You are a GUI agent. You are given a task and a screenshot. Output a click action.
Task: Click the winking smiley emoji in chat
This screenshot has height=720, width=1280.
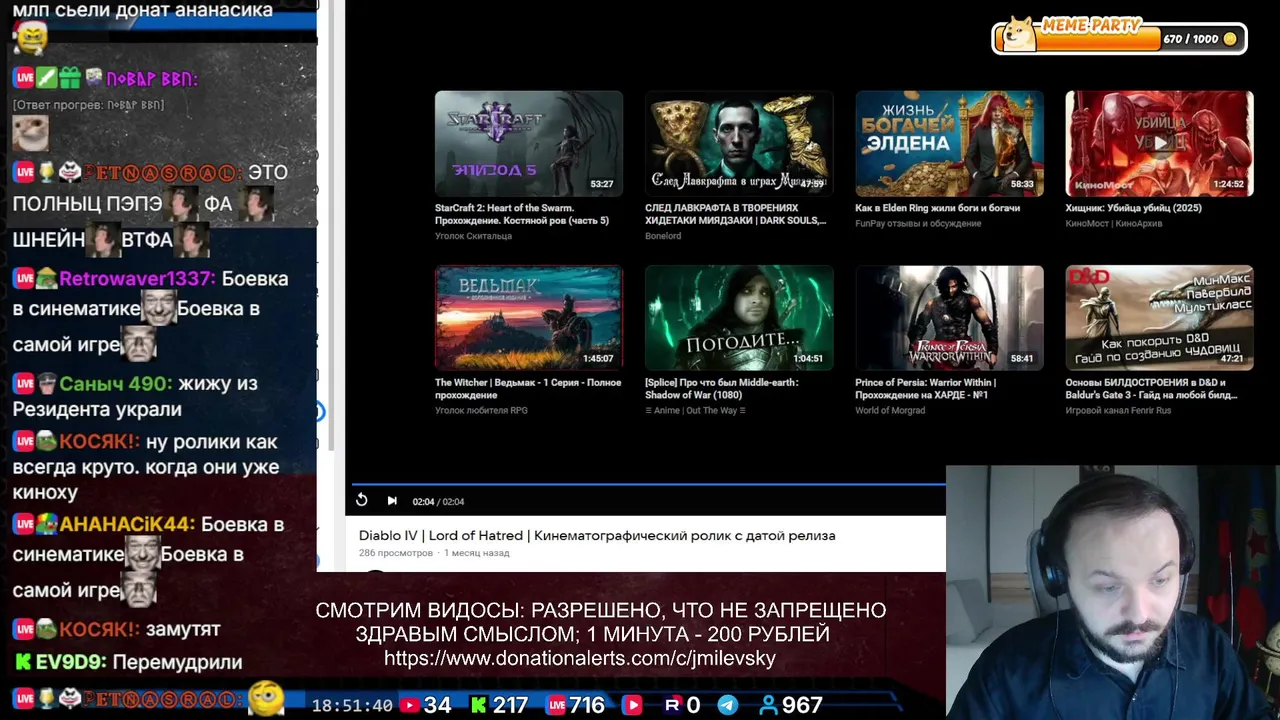pos(266,698)
